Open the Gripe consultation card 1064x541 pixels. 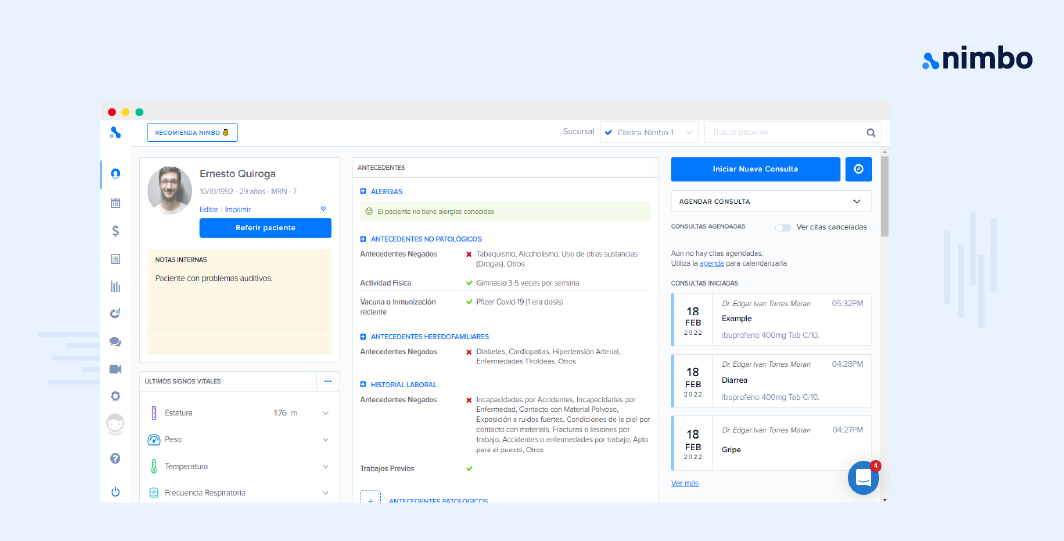[771, 443]
